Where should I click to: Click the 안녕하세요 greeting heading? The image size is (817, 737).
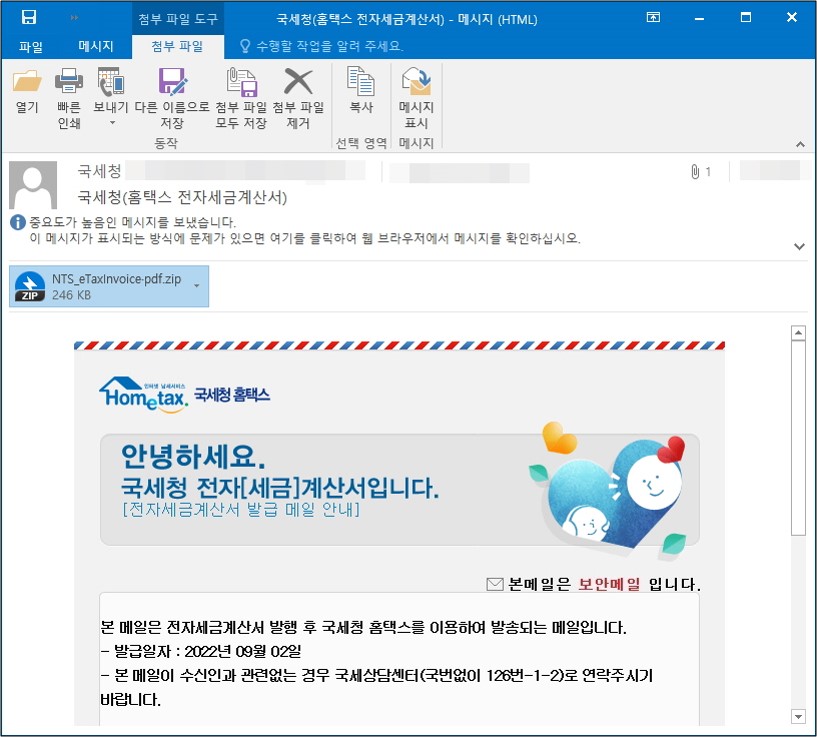click(x=193, y=457)
